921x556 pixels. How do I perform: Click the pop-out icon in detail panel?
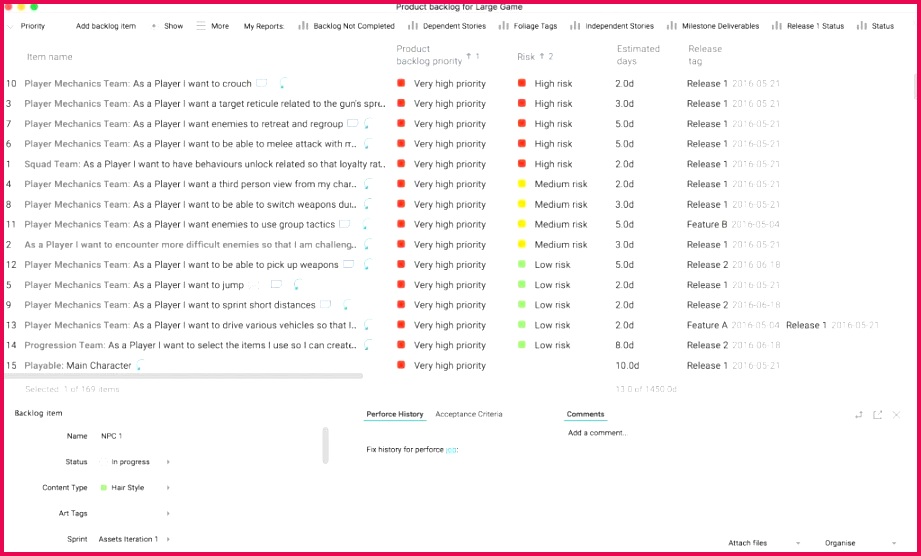pyautogui.click(x=877, y=415)
